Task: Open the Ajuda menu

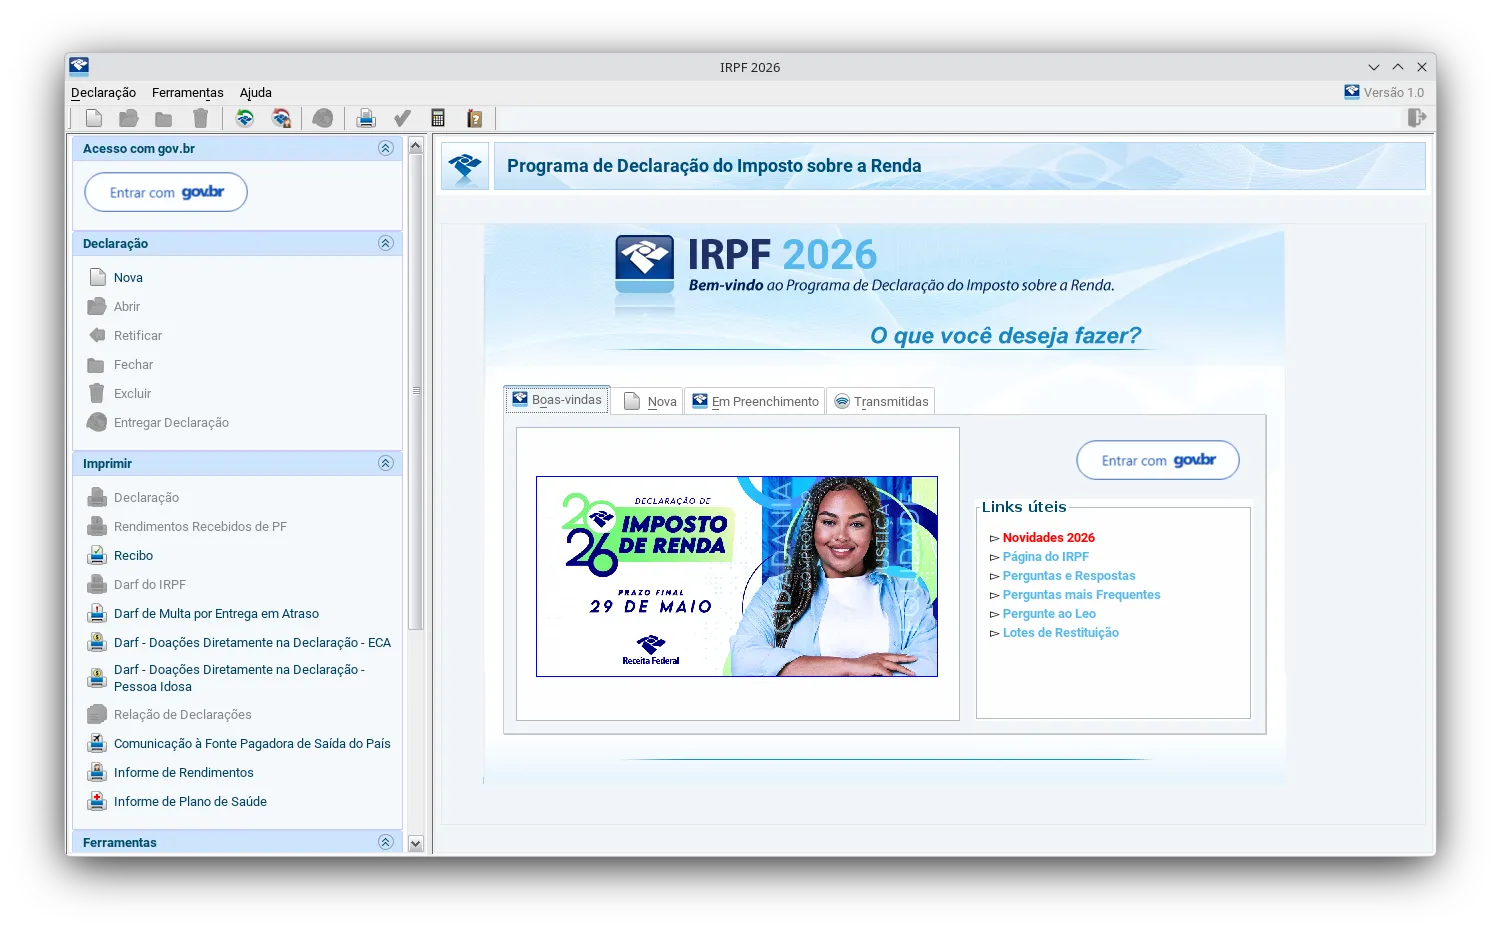Action: tap(256, 93)
